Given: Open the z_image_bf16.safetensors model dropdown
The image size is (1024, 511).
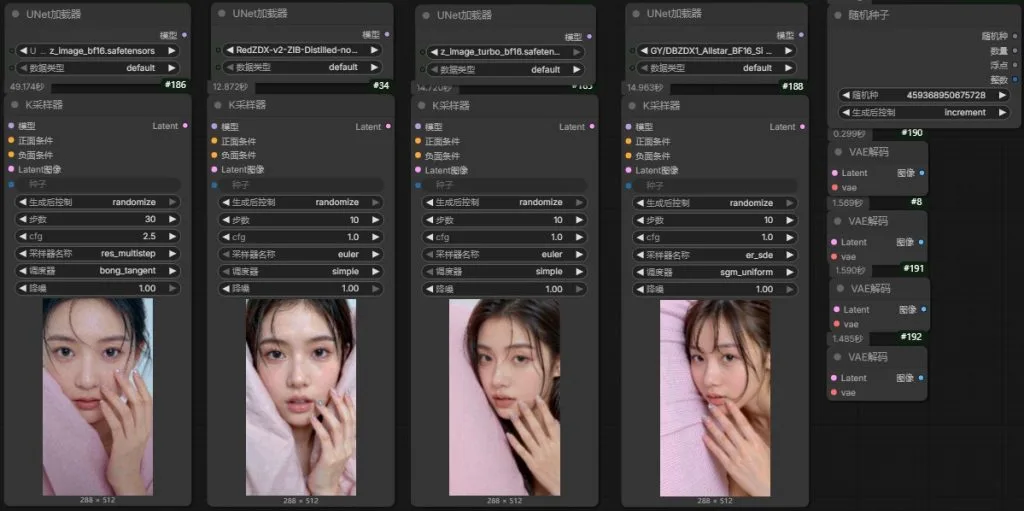Looking at the screenshot, I should [97, 50].
